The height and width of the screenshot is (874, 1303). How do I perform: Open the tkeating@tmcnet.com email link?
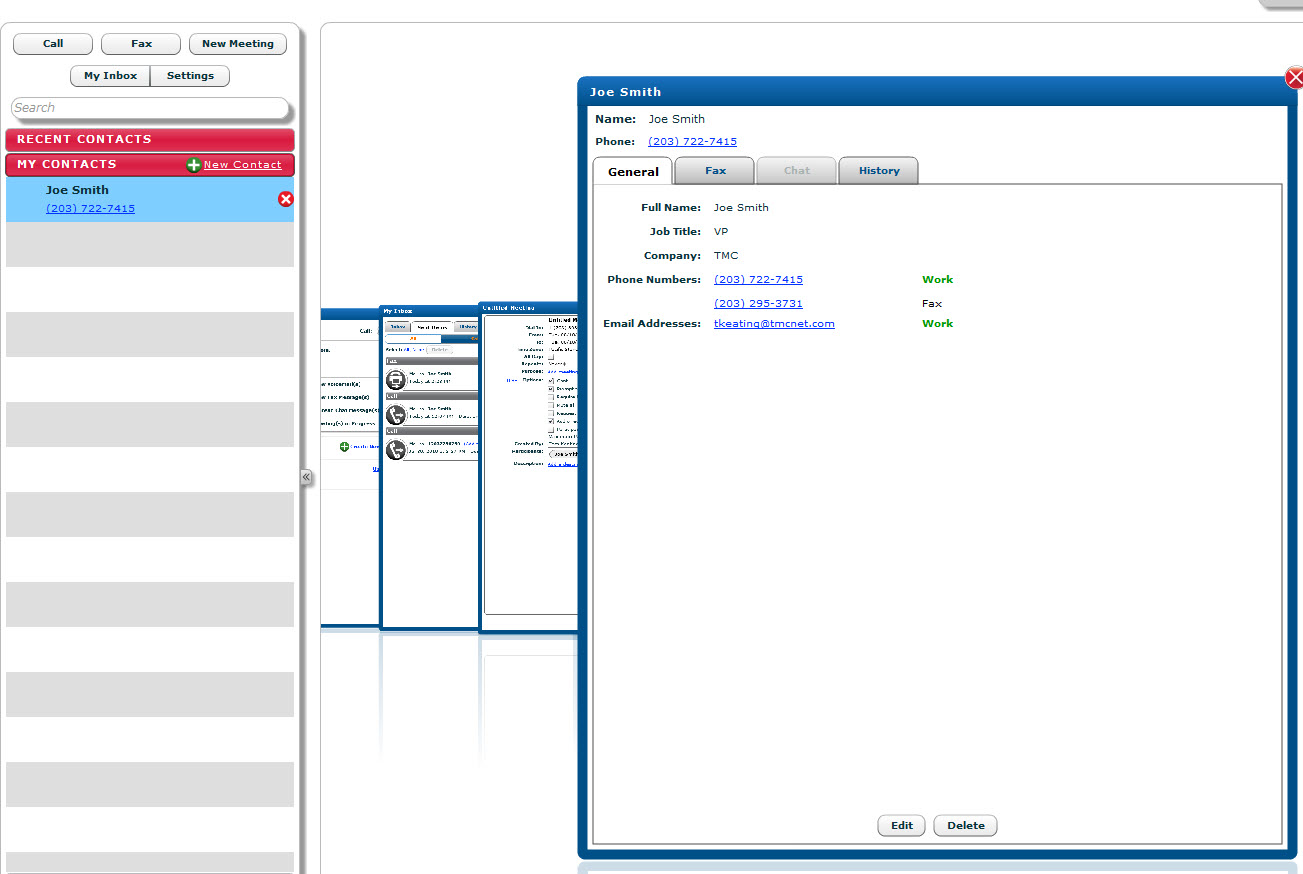[x=774, y=324]
